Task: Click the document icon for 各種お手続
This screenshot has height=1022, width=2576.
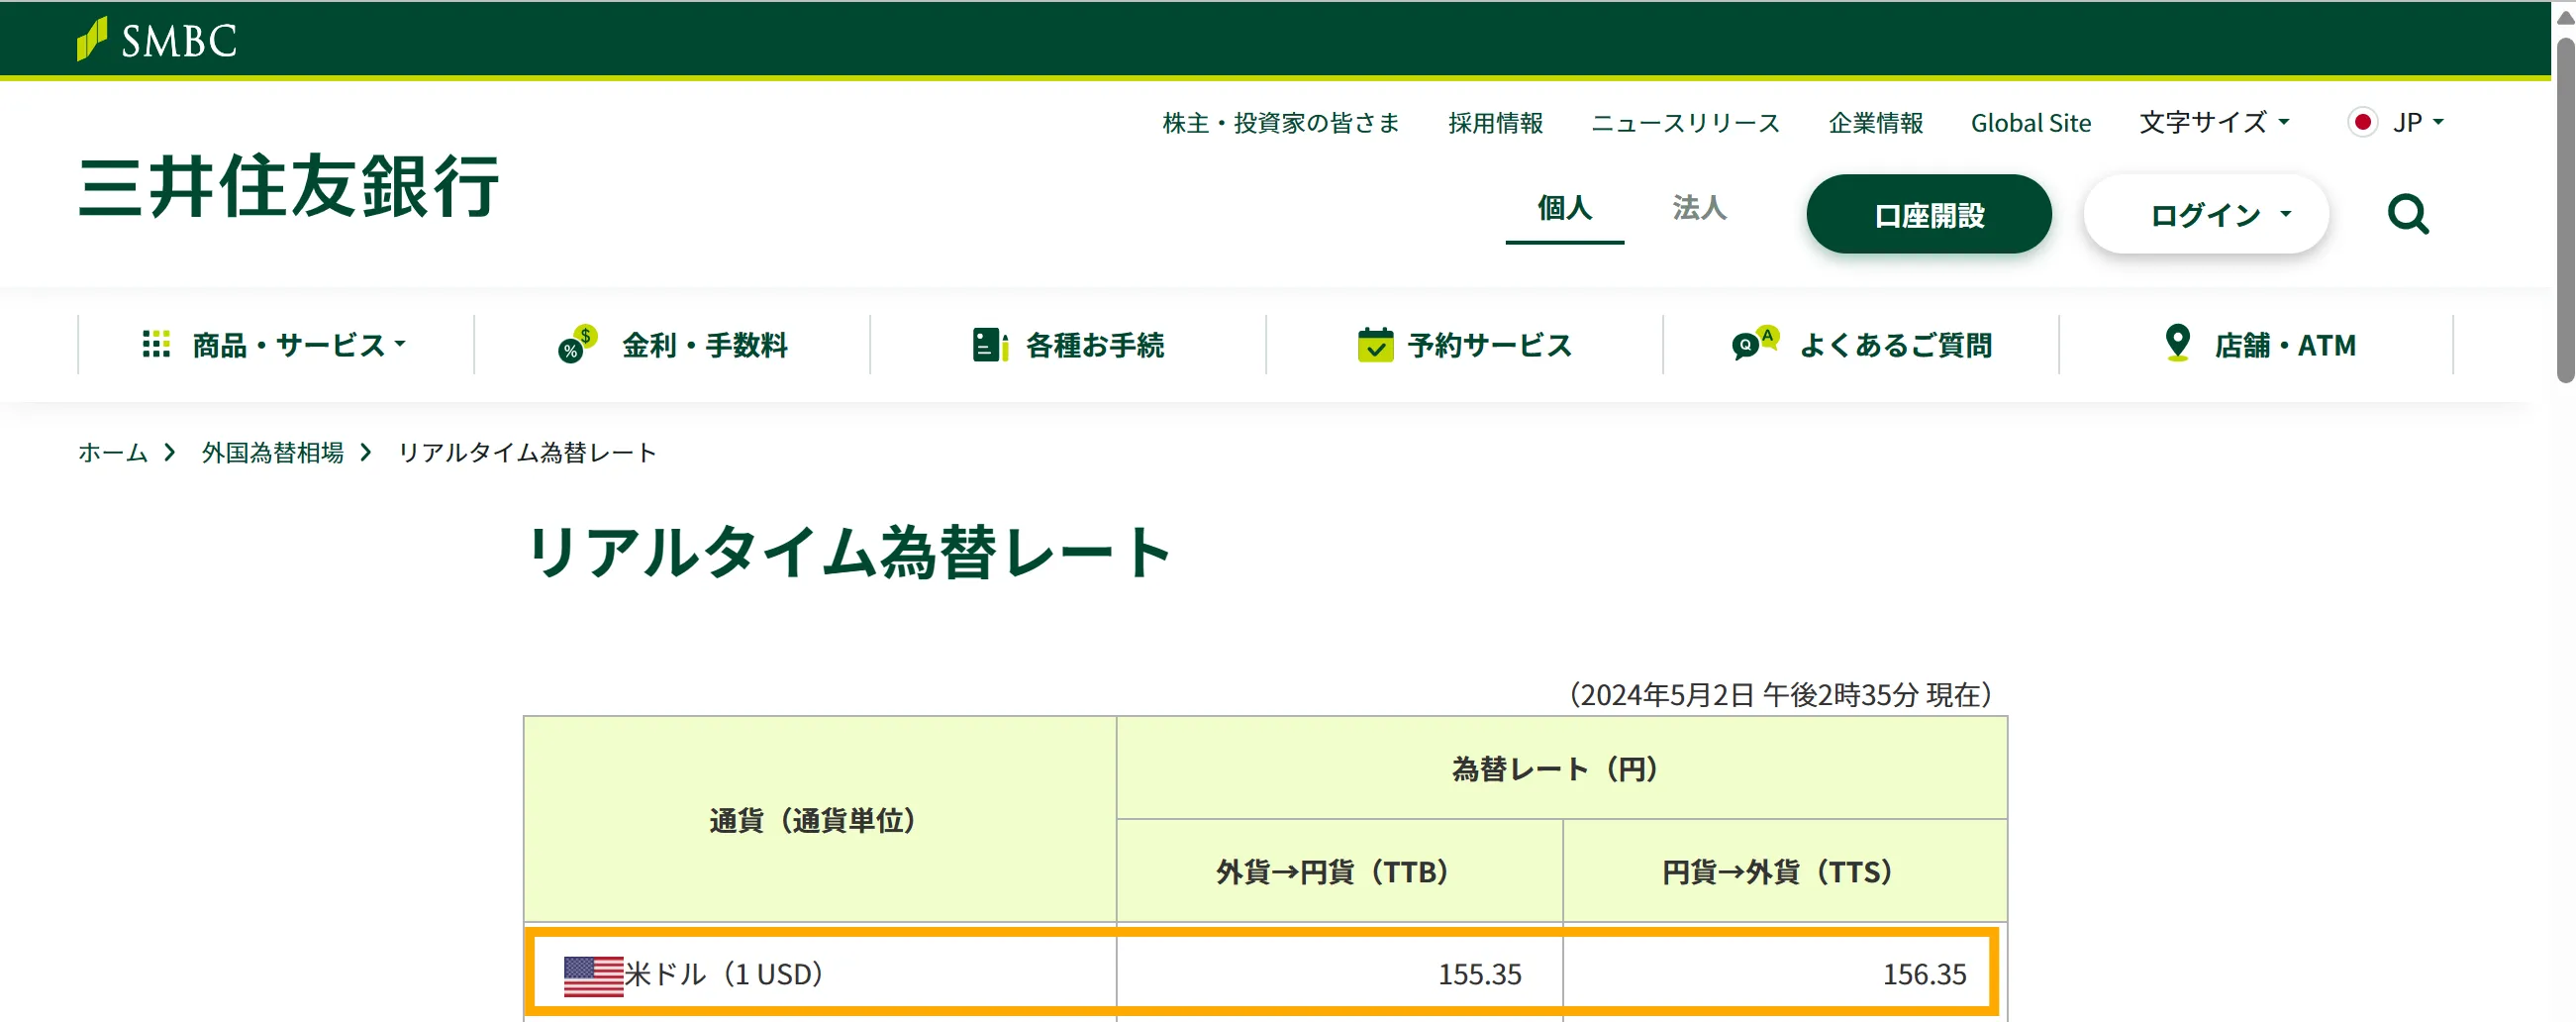Action: (989, 344)
